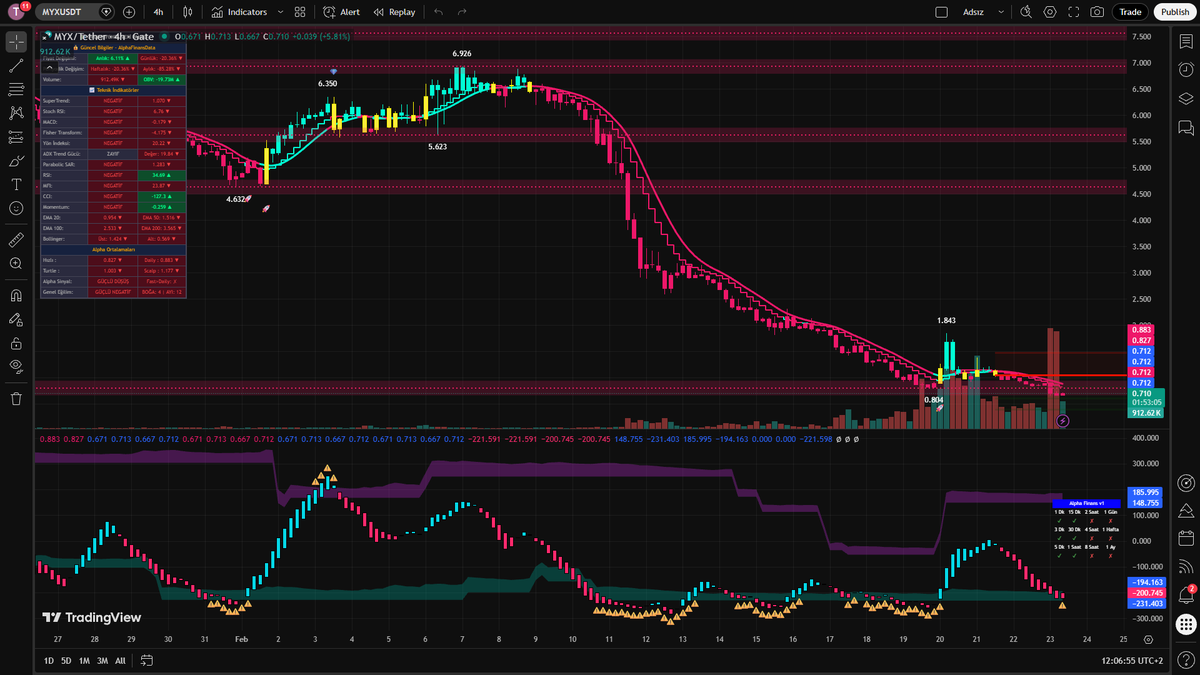Open the emoji icons tool
This screenshot has width=1200, height=675.
[x=16, y=208]
